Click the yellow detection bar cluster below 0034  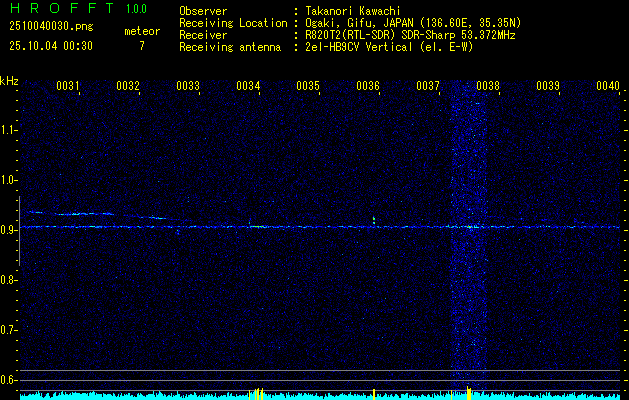click(x=256, y=394)
